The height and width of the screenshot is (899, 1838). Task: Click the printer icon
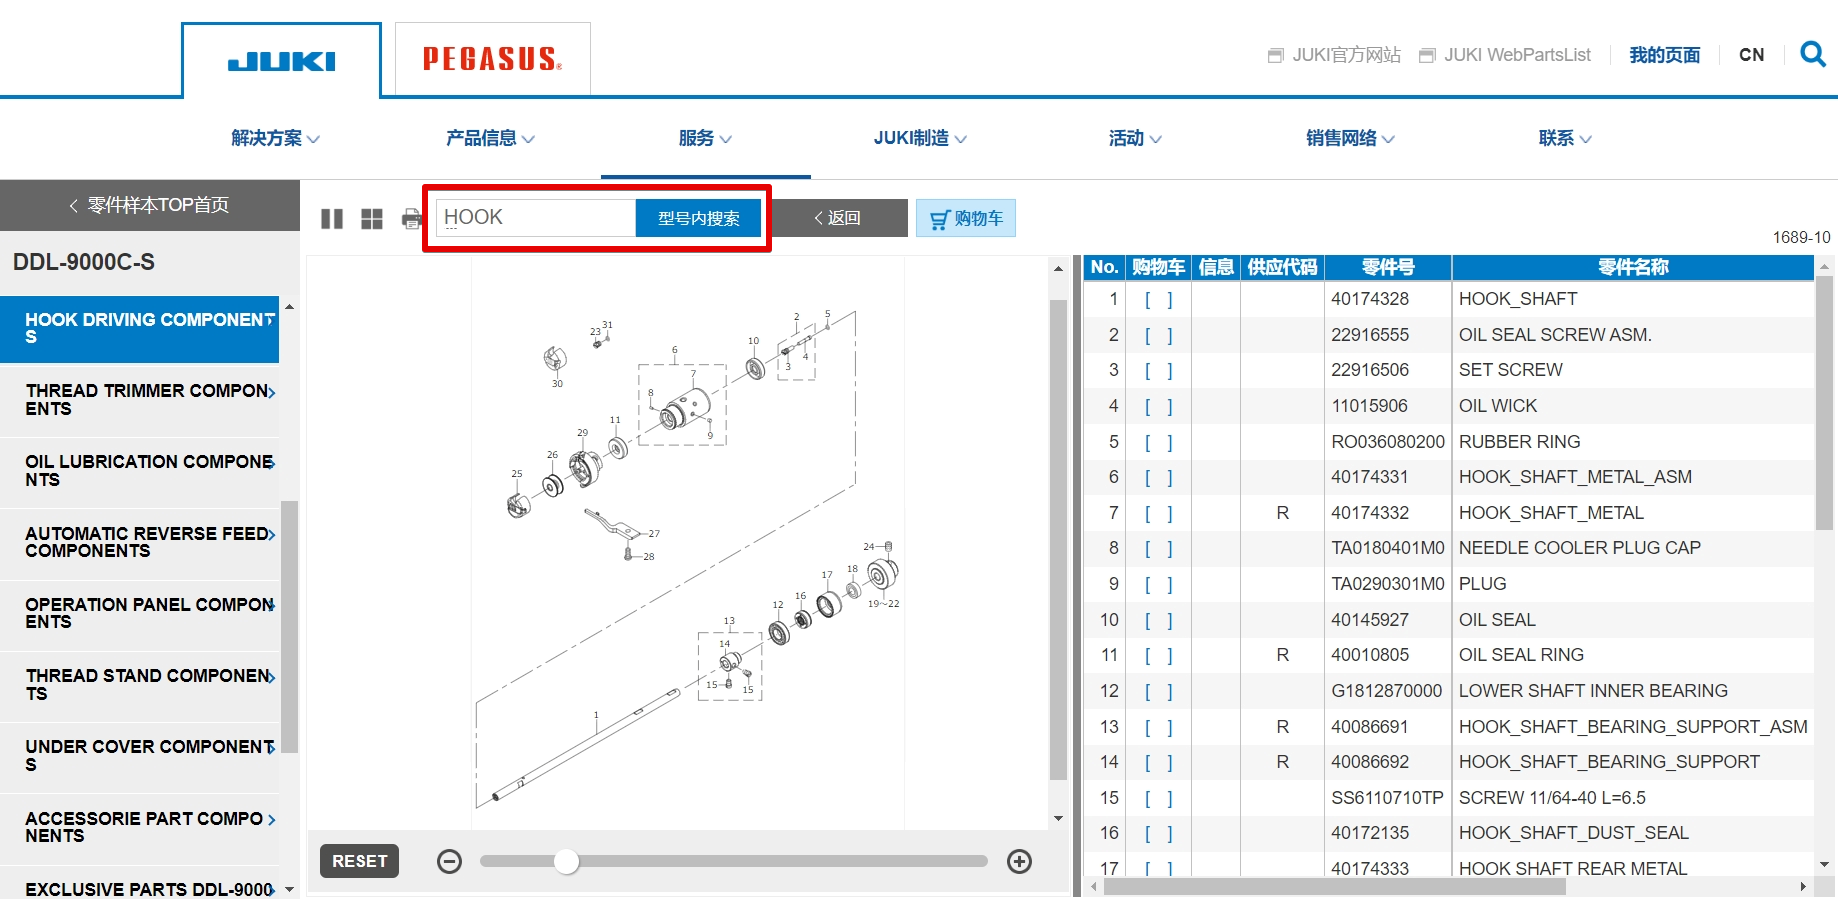point(411,219)
